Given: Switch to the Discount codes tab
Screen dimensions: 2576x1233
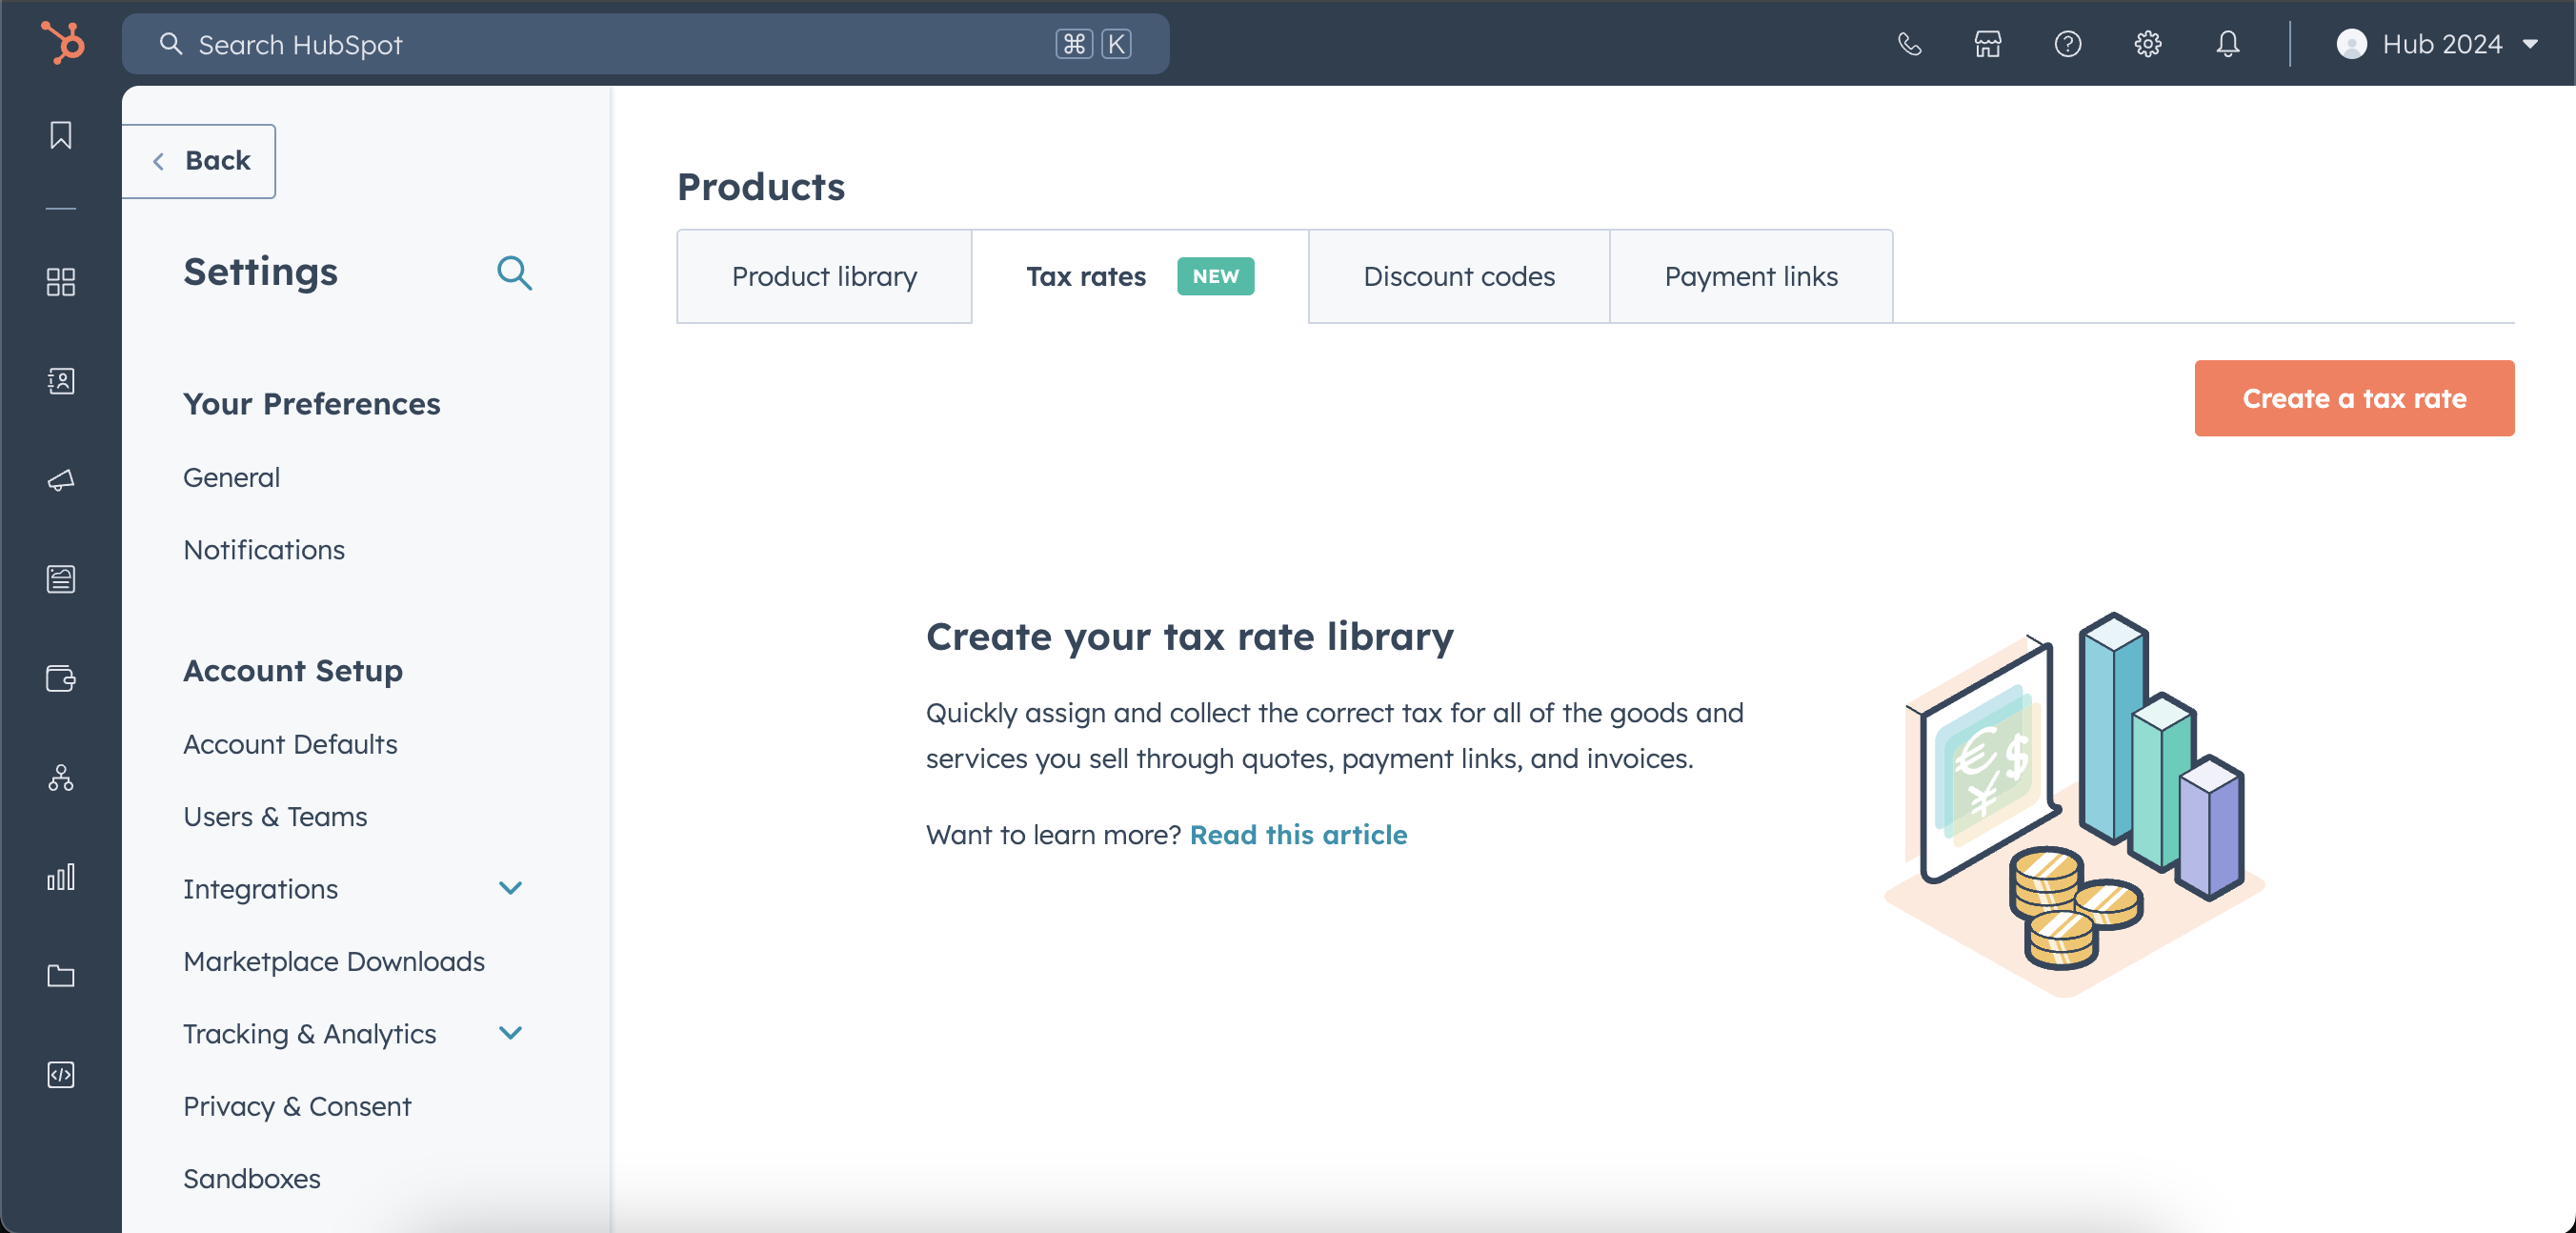Looking at the screenshot, I should pyautogui.click(x=1459, y=276).
